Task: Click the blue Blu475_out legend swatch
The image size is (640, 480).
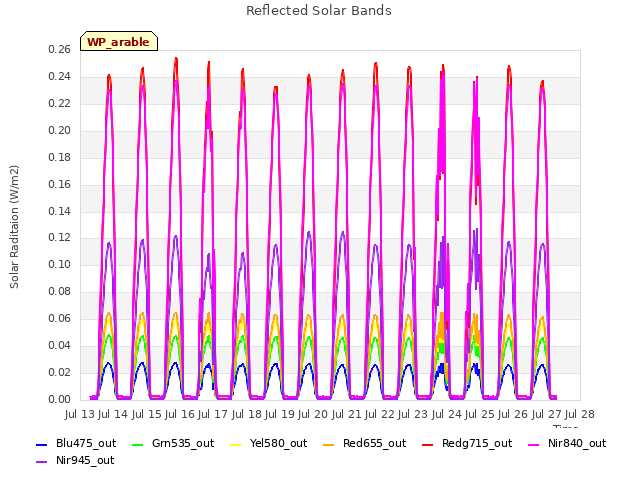Action: 42,445
